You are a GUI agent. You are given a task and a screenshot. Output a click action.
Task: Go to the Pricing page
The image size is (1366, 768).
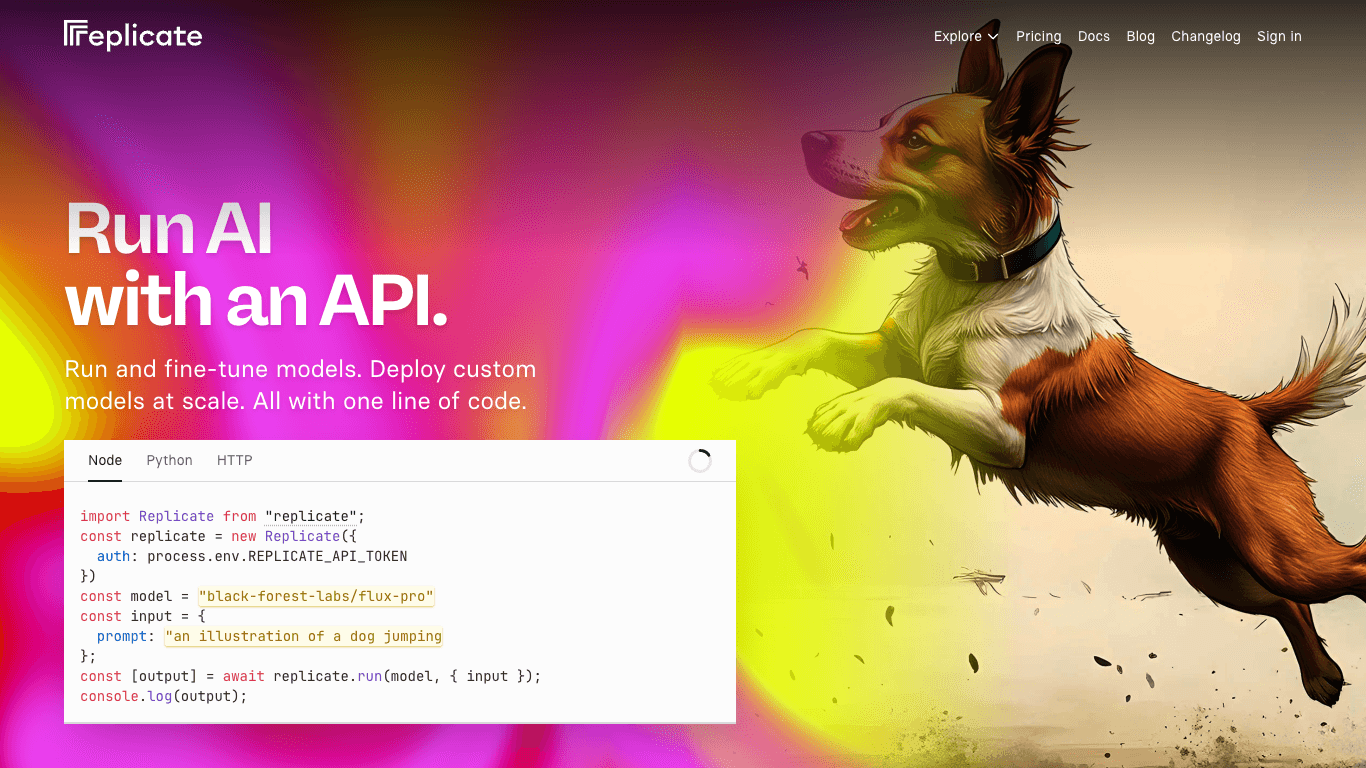click(x=1038, y=36)
